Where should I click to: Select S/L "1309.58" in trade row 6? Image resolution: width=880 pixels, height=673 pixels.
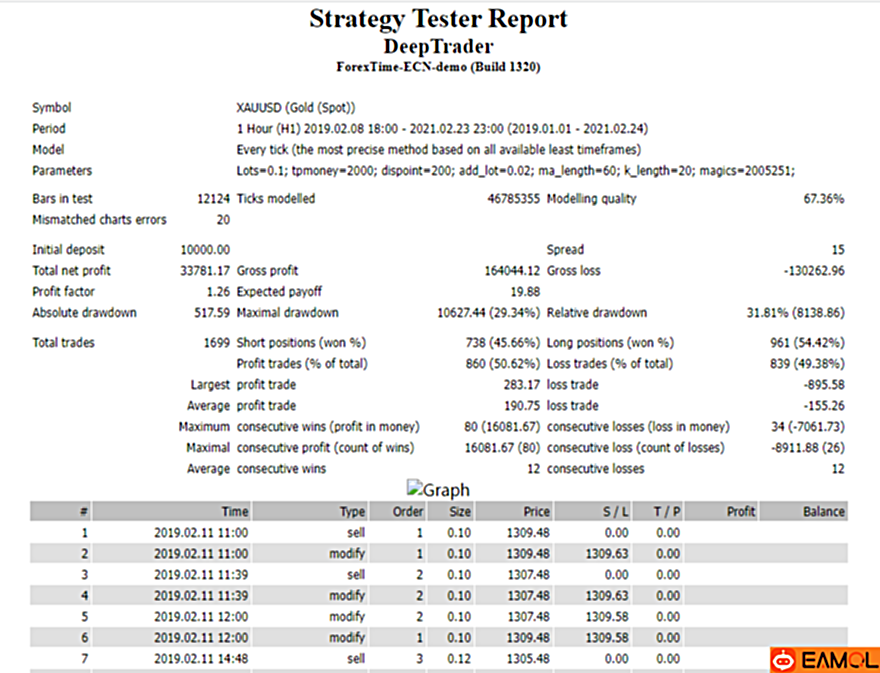tap(607, 638)
